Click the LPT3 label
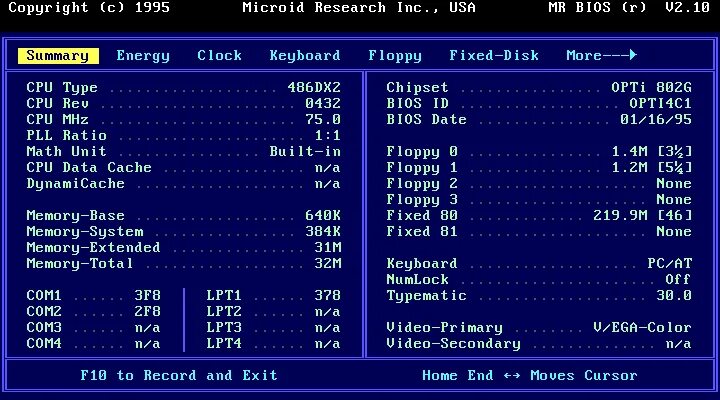 tap(224, 327)
